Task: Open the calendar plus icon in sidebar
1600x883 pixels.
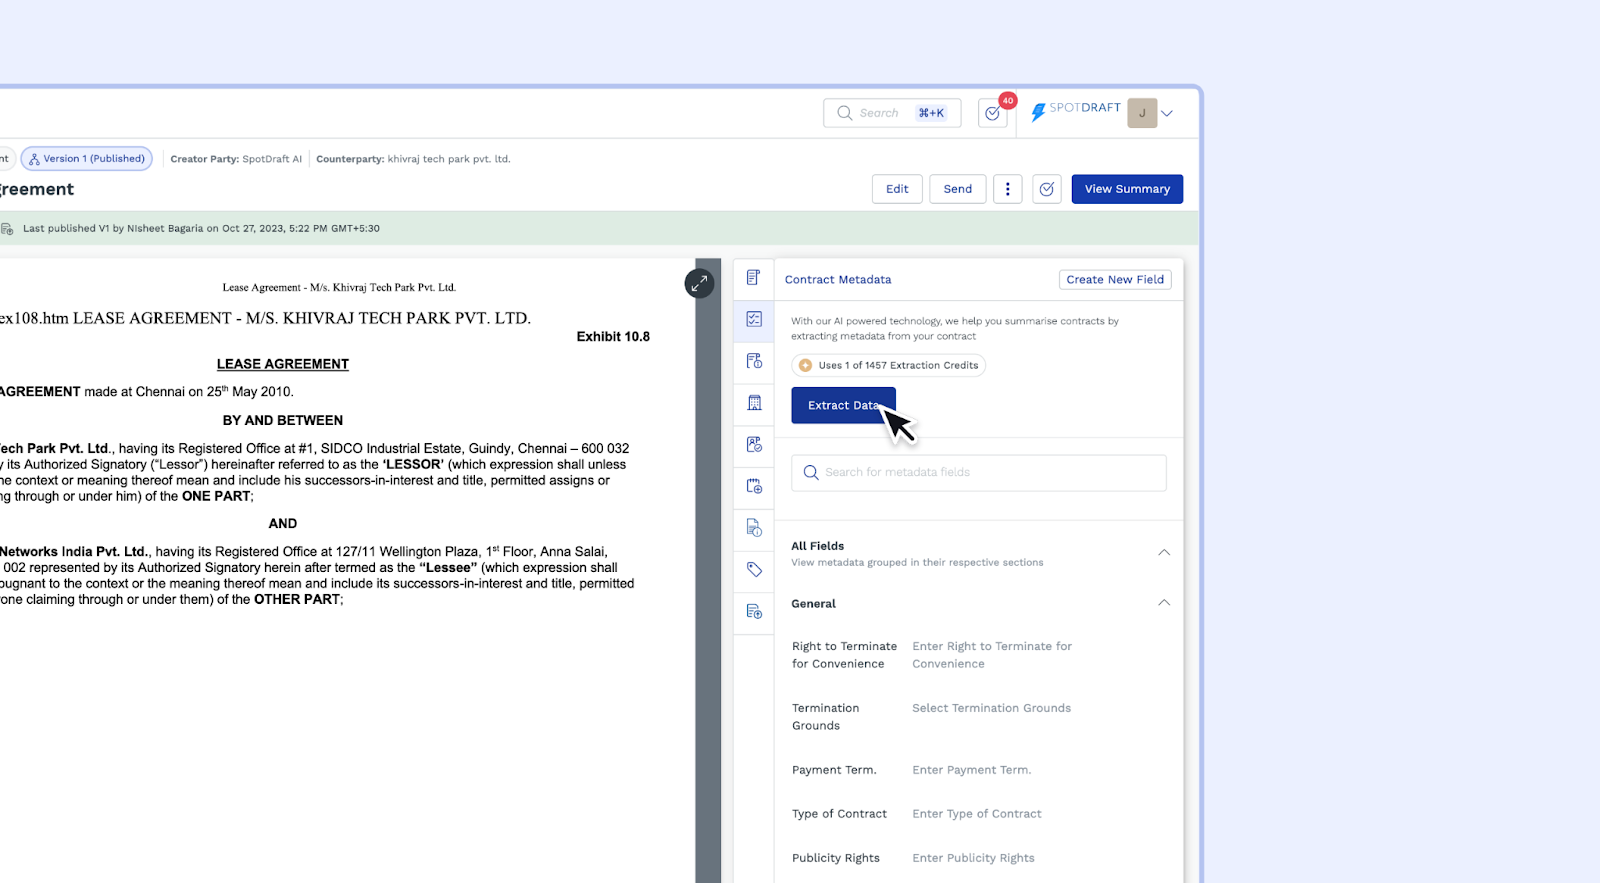Action: click(754, 486)
